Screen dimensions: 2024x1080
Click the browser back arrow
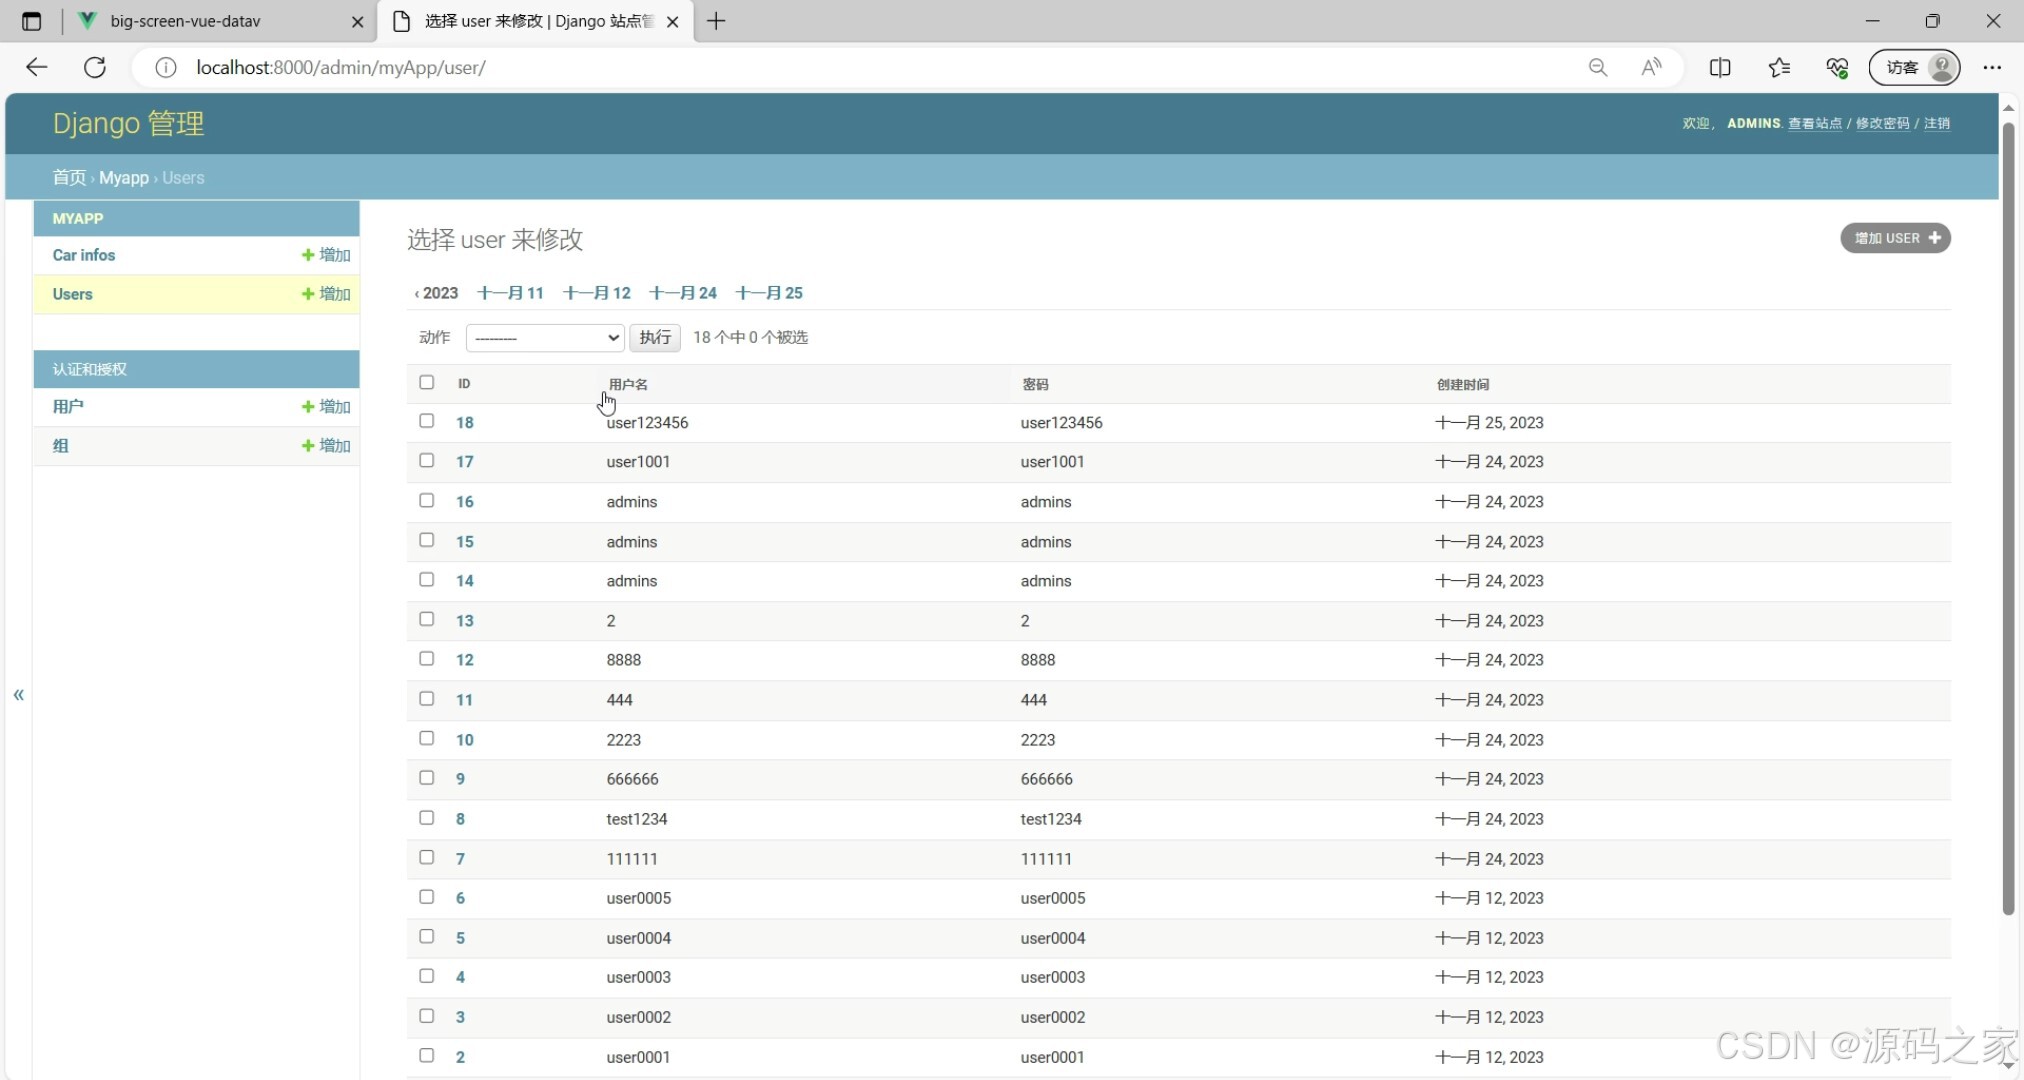(37, 67)
